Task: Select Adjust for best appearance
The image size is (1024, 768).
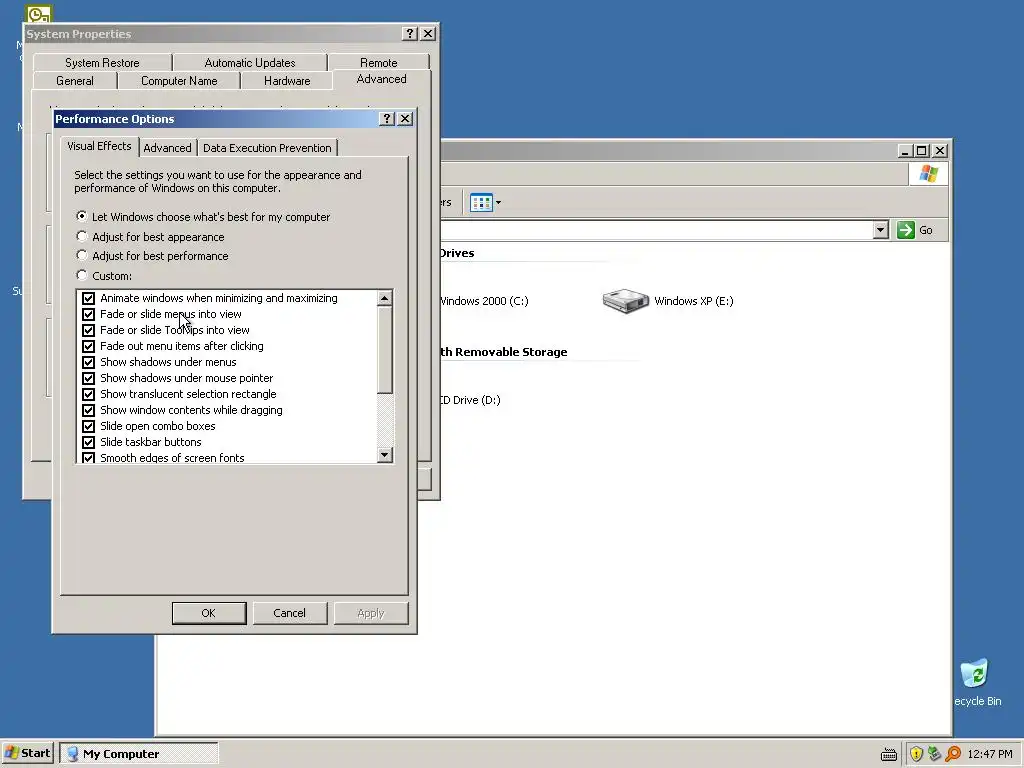Action: [x=82, y=236]
